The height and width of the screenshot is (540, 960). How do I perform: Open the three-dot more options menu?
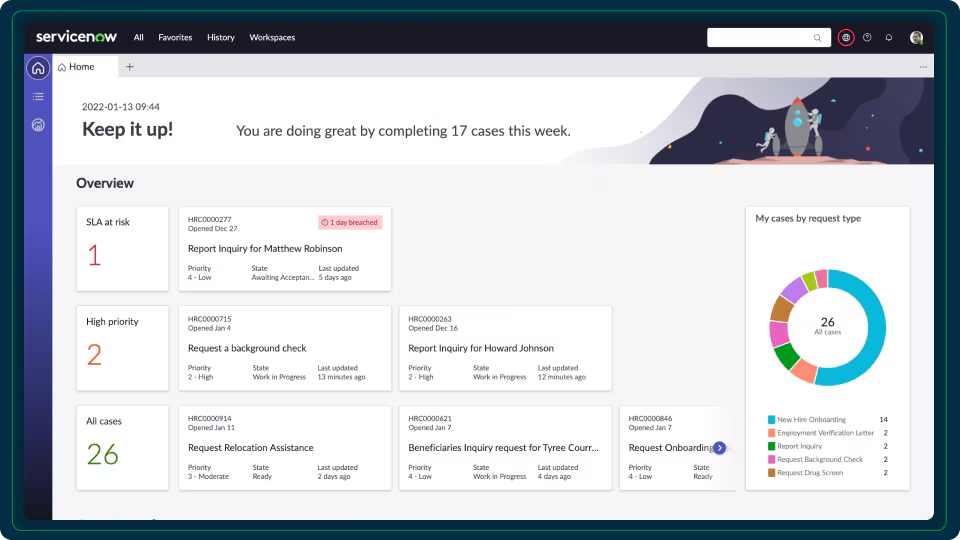click(x=923, y=67)
